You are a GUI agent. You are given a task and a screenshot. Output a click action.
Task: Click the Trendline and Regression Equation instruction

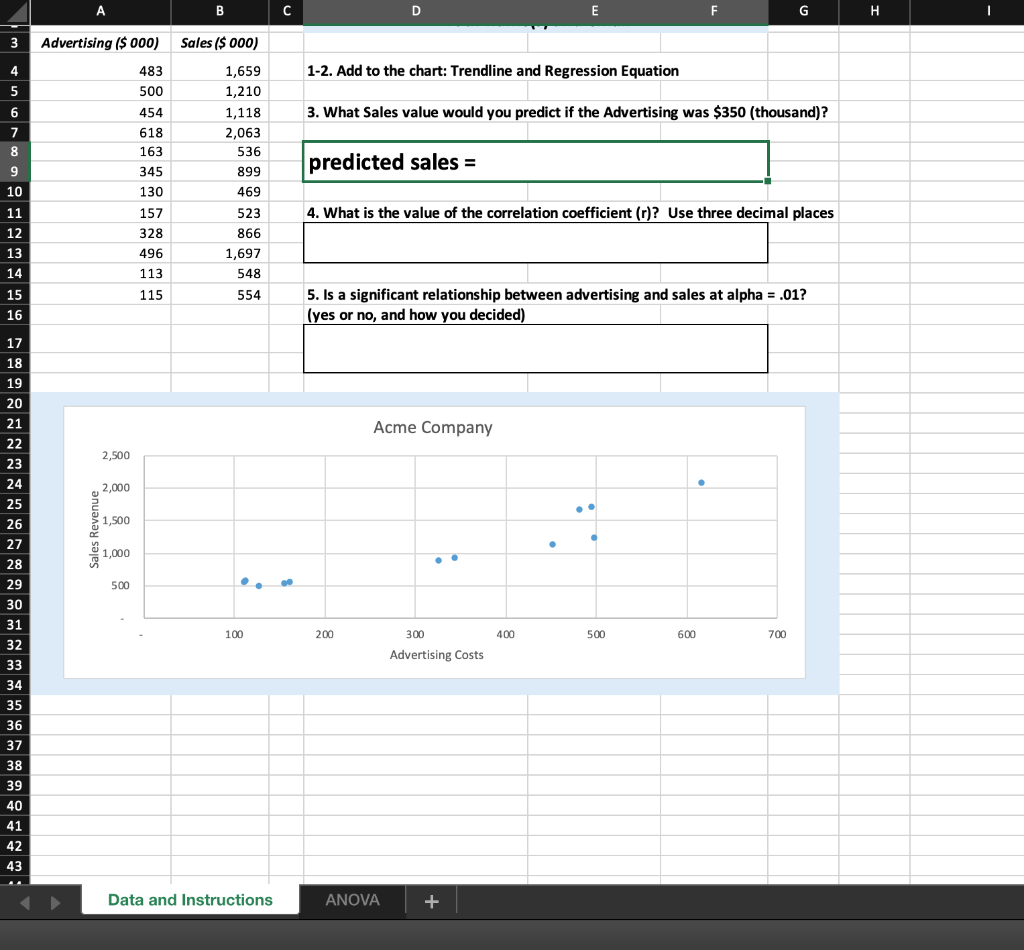pyautogui.click(x=493, y=71)
